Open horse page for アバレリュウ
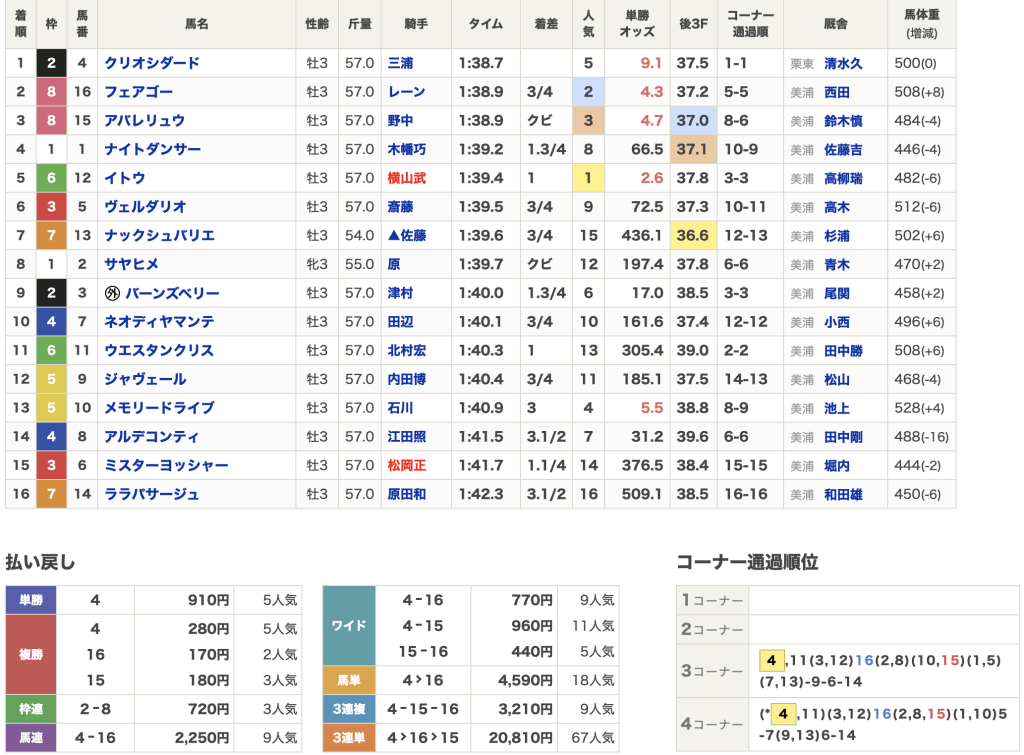This screenshot has height=755, width=1024. click(145, 121)
